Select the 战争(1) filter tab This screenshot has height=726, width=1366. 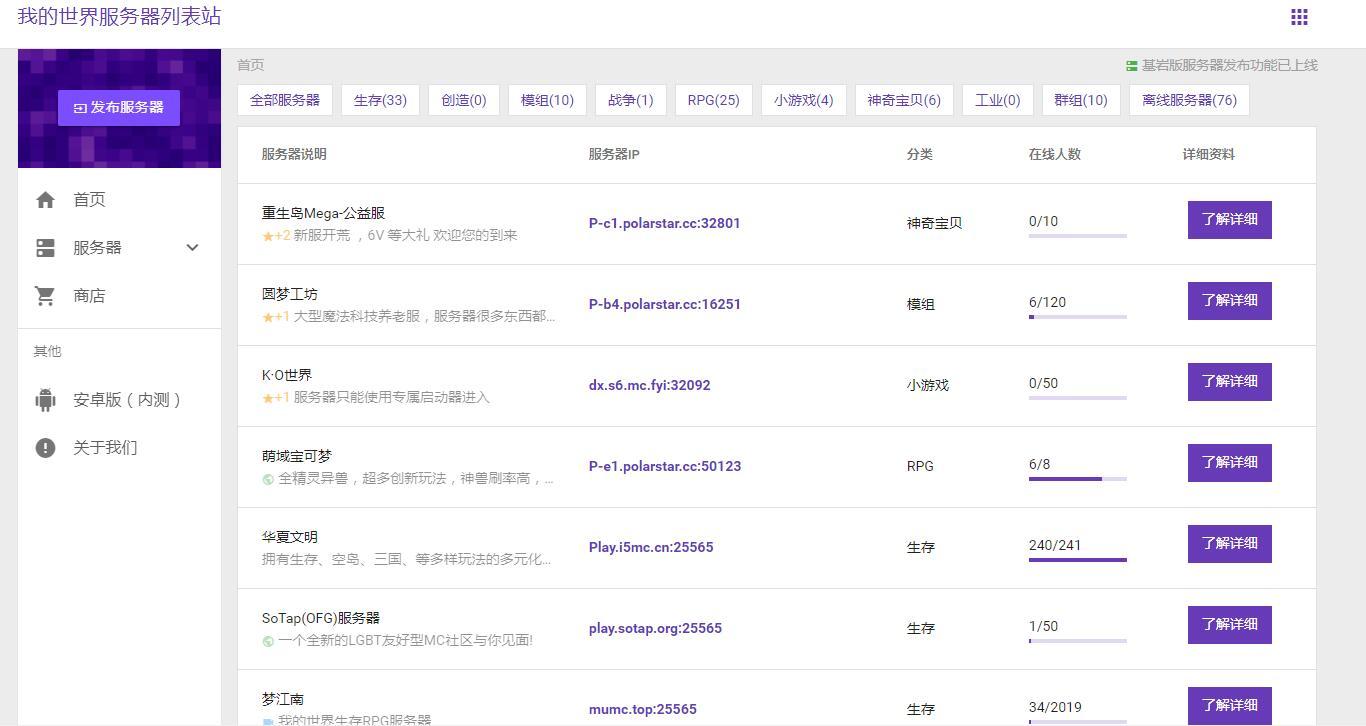[x=631, y=100]
